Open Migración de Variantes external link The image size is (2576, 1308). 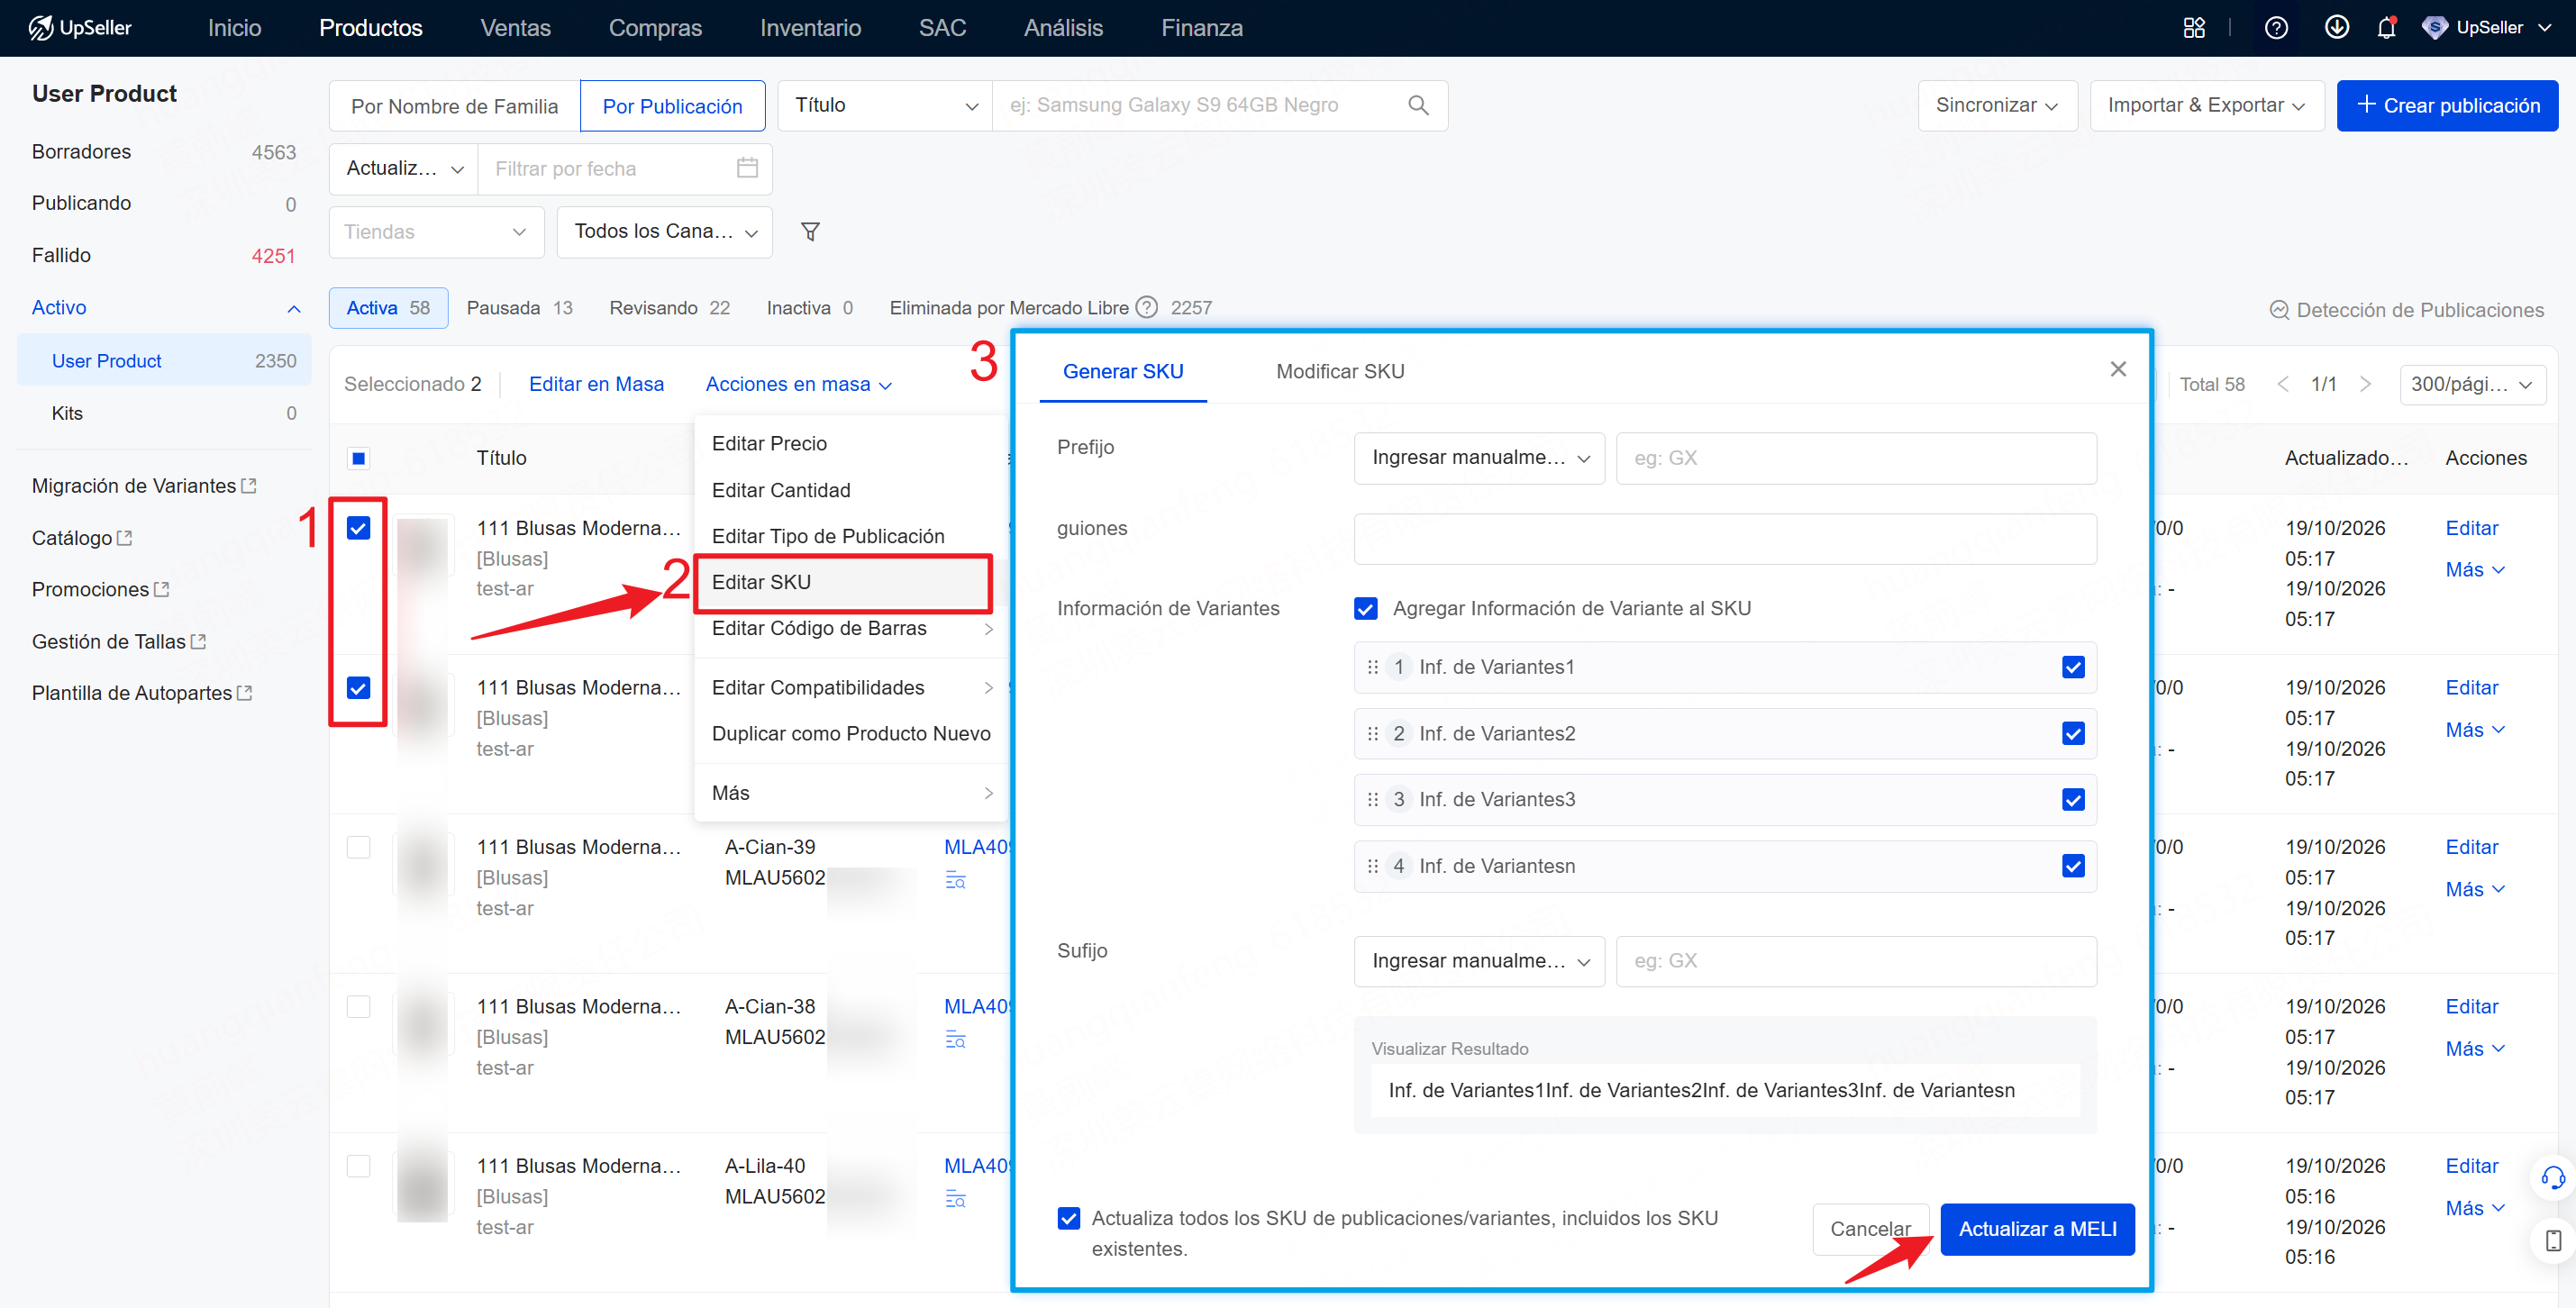144,485
